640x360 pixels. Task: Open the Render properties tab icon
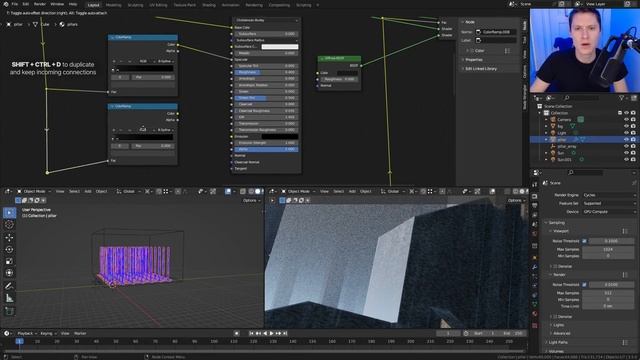click(535, 196)
